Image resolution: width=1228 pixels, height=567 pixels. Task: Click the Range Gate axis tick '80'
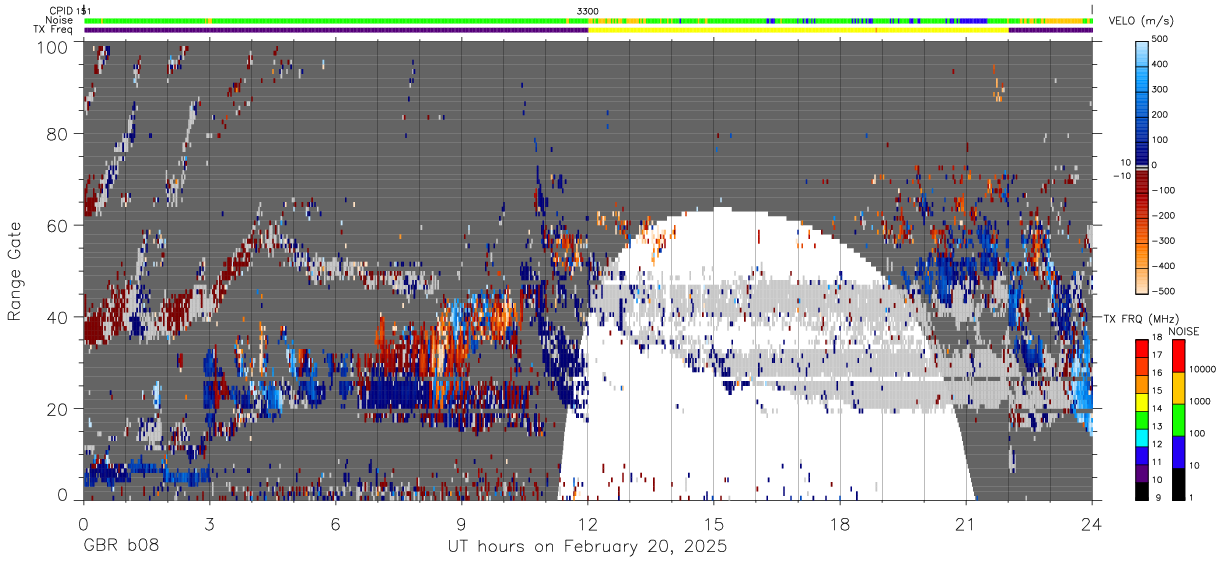[x=59, y=133]
